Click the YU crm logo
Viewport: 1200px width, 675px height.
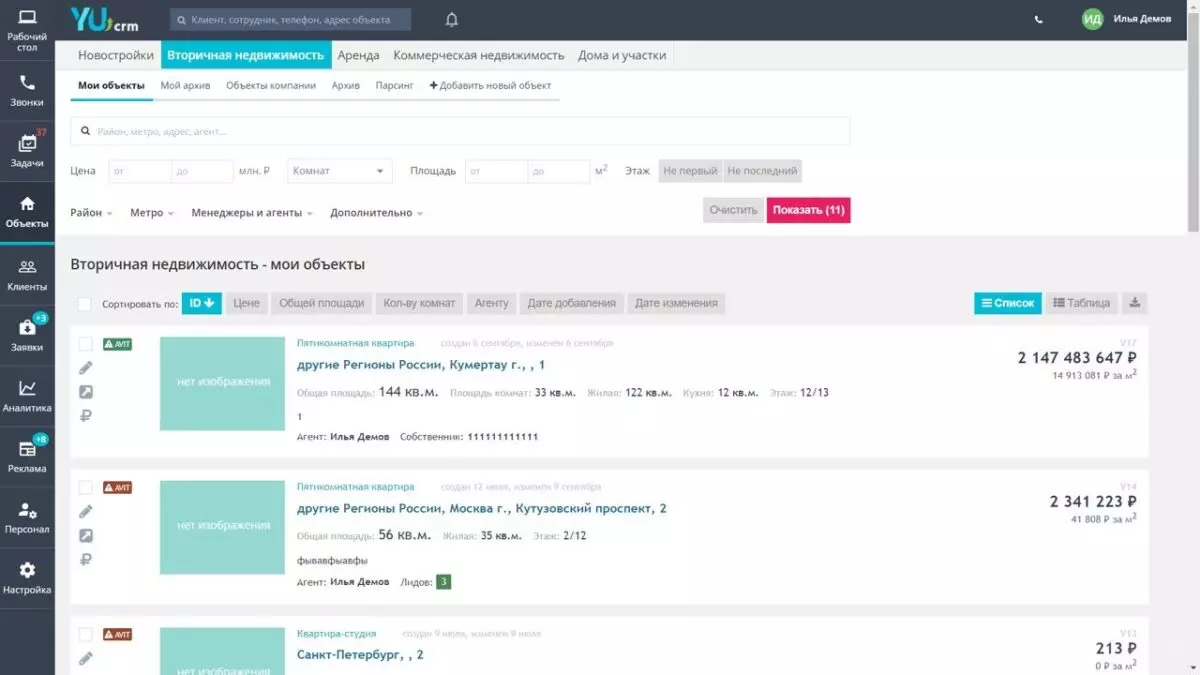point(104,19)
